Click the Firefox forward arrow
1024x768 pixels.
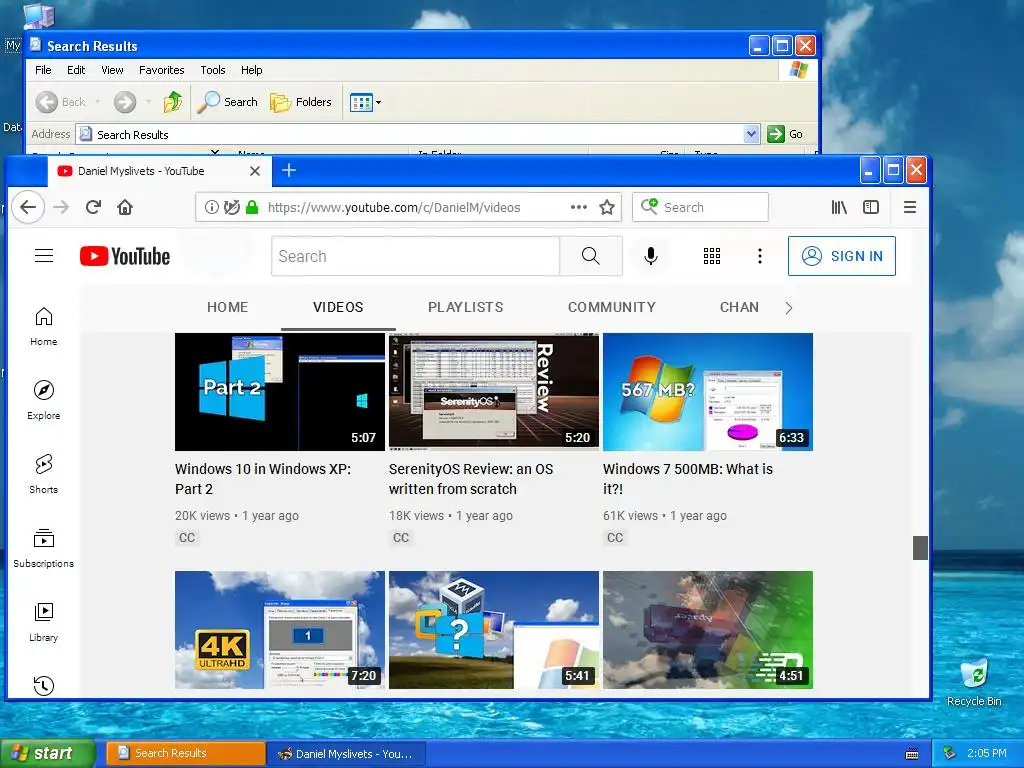61,207
